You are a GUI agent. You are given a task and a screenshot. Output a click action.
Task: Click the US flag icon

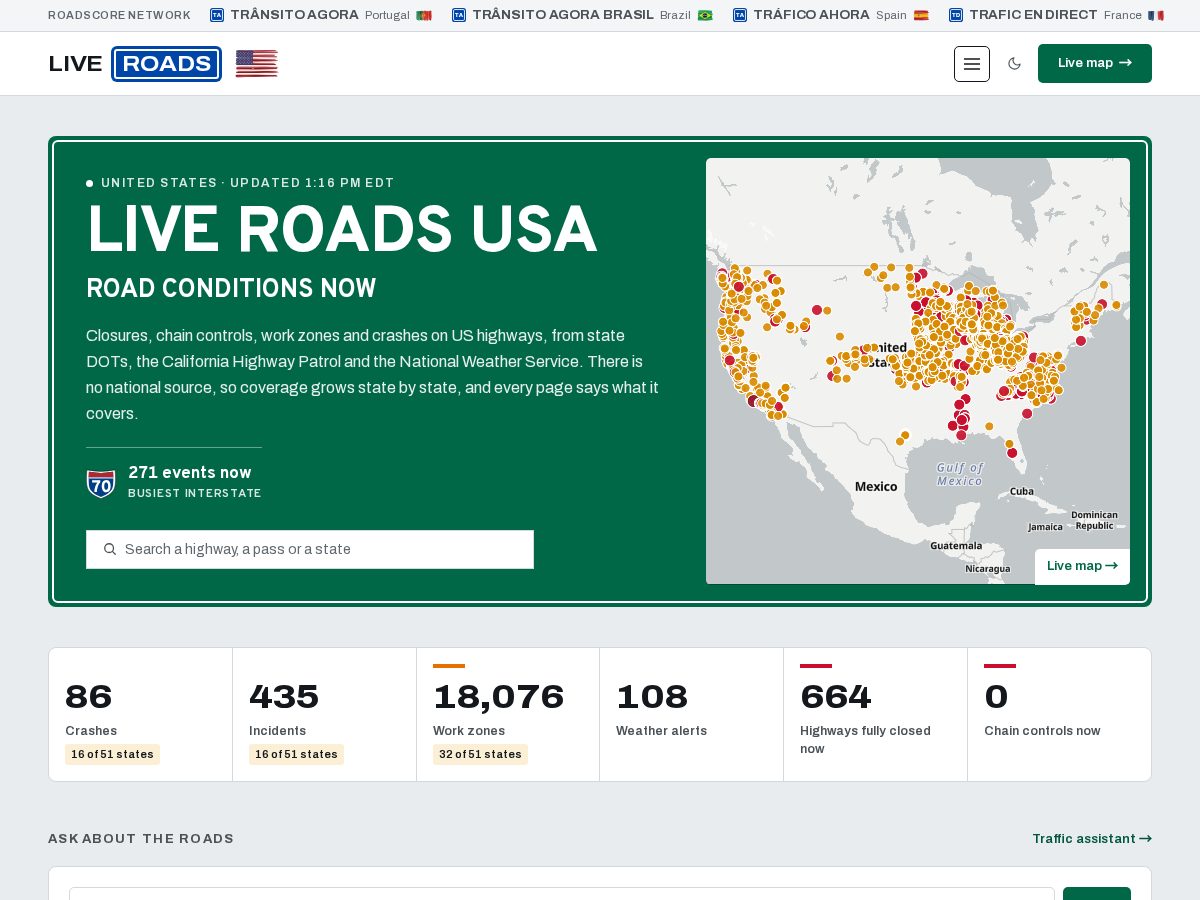257,64
